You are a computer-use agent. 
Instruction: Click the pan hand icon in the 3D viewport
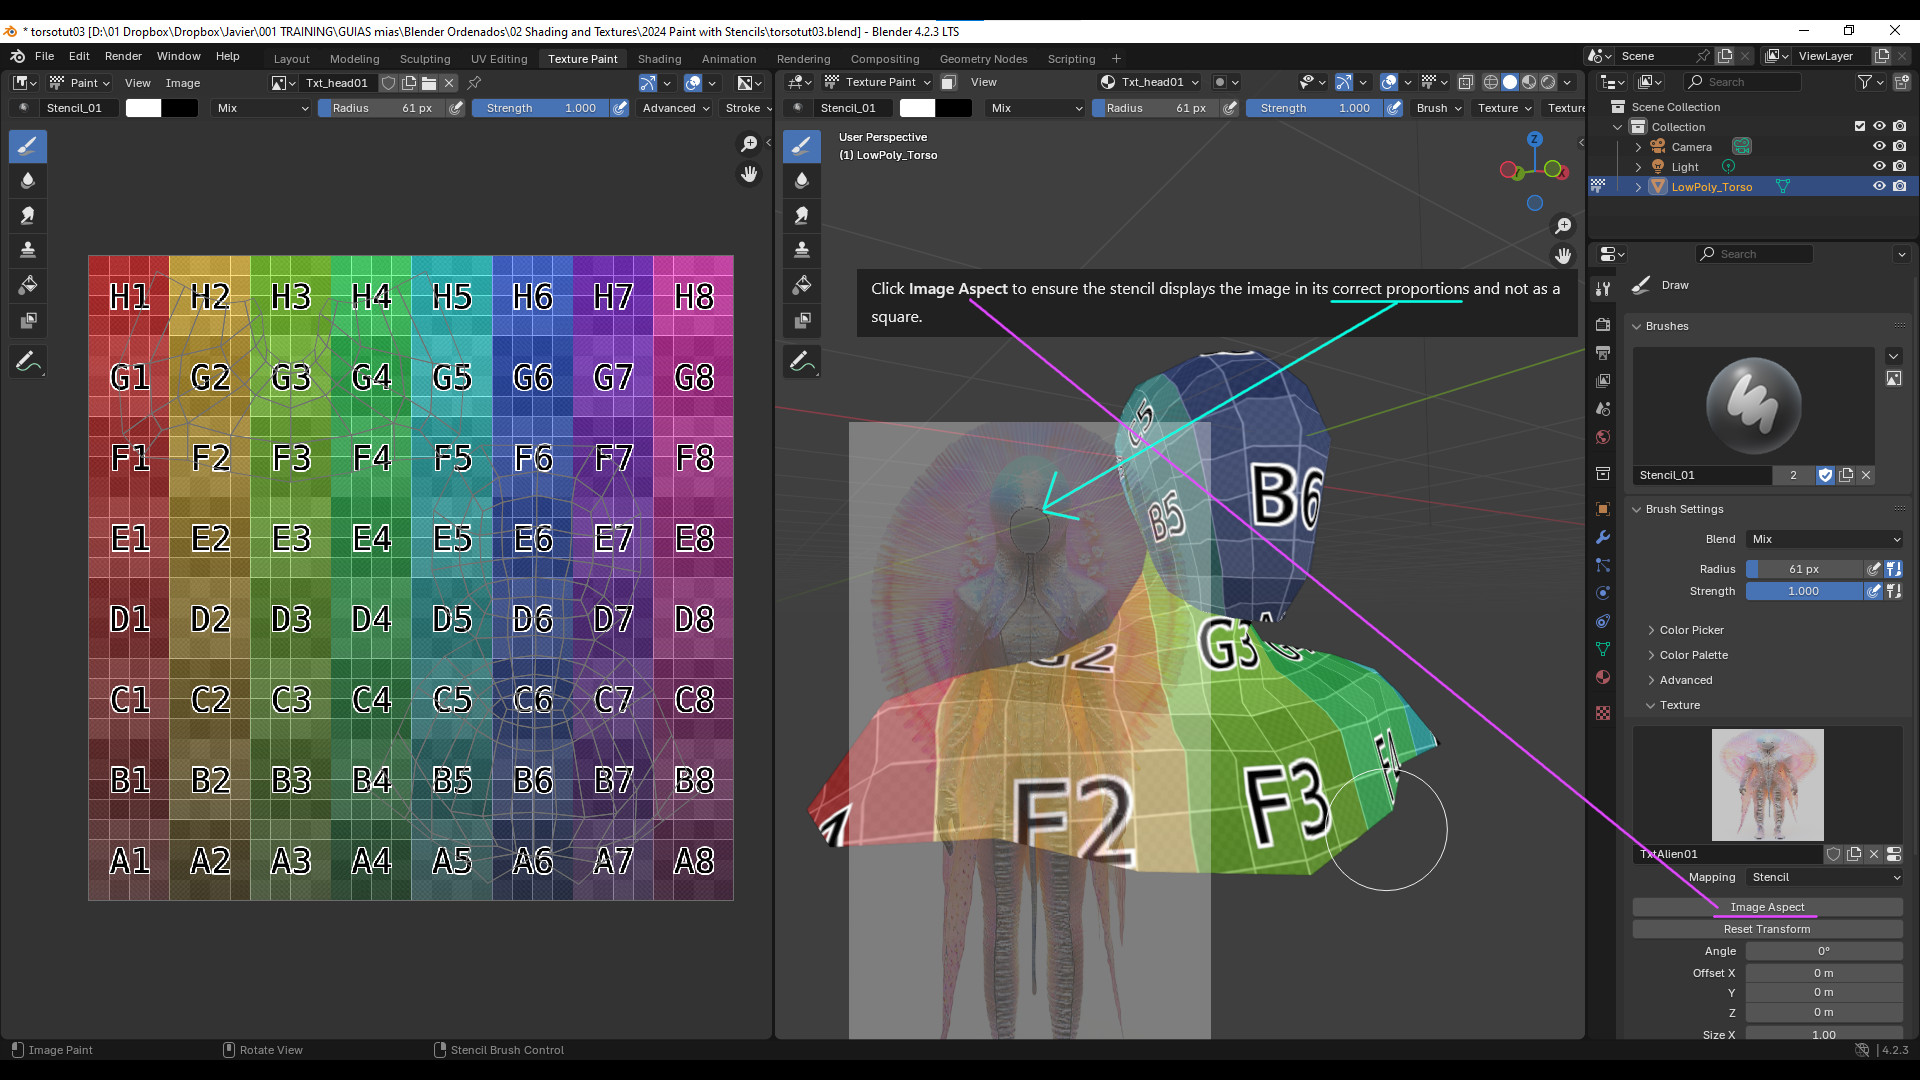pos(1563,256)
